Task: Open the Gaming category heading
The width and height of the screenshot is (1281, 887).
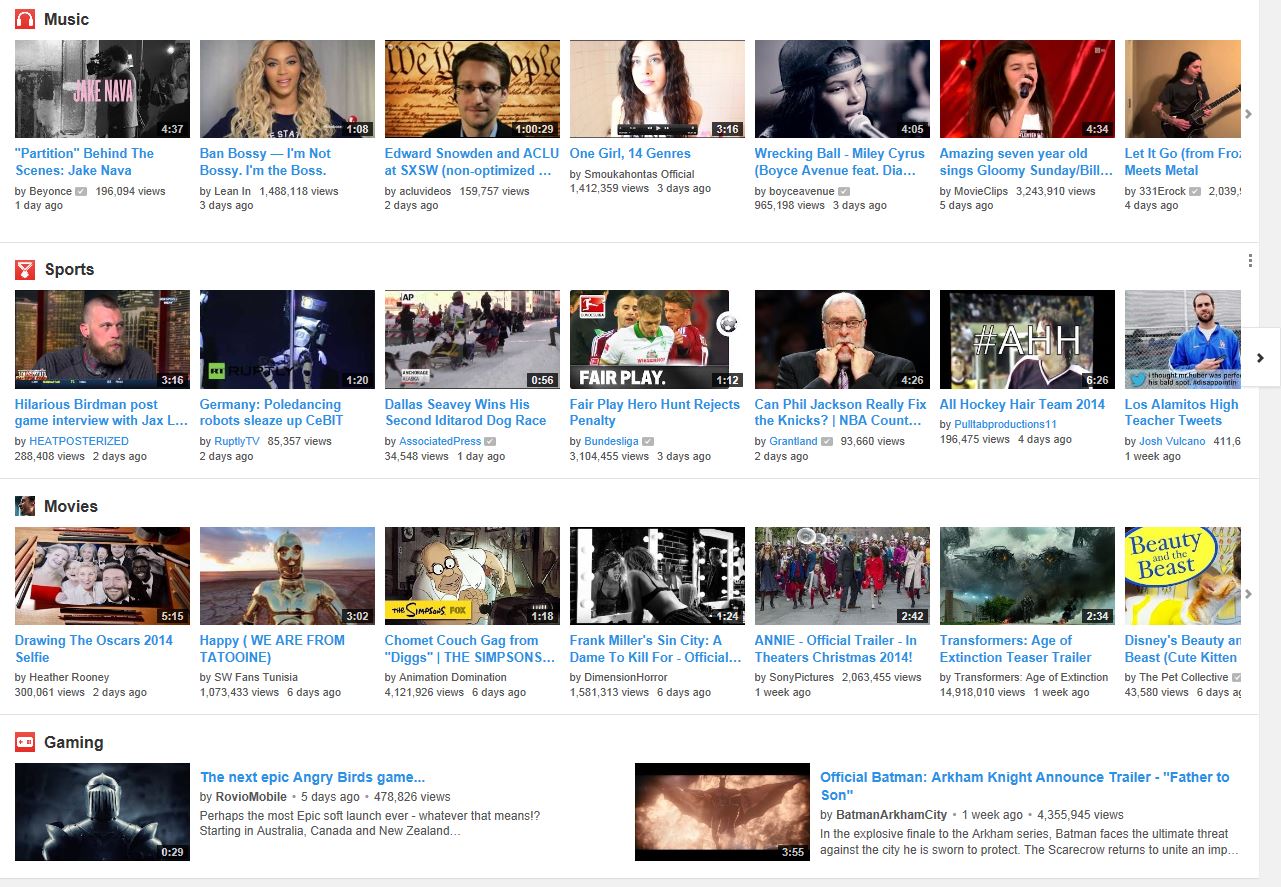Action: pos(73,742)
